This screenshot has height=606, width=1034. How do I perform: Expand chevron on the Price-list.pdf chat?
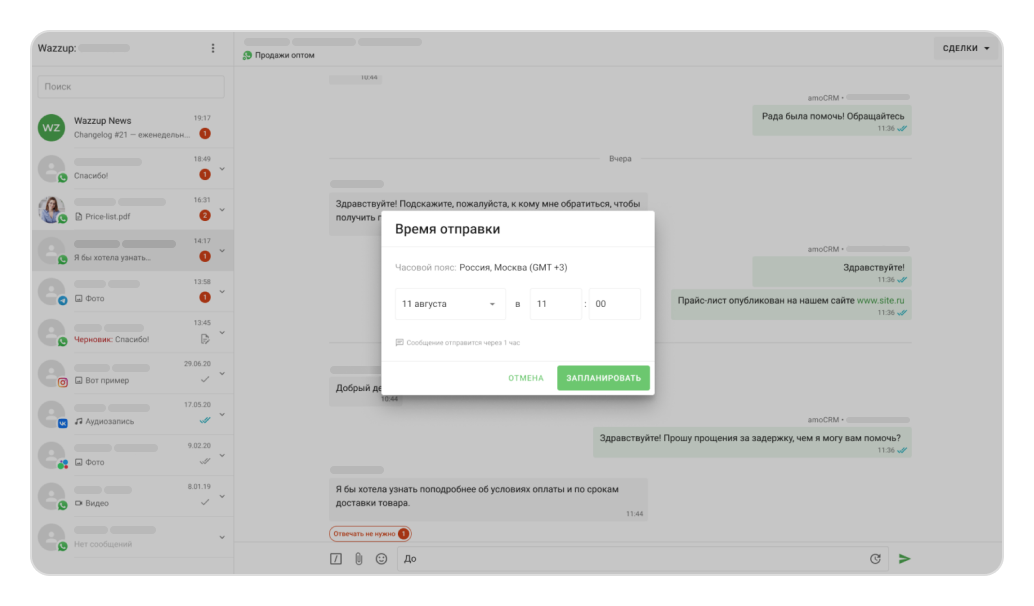222,209
